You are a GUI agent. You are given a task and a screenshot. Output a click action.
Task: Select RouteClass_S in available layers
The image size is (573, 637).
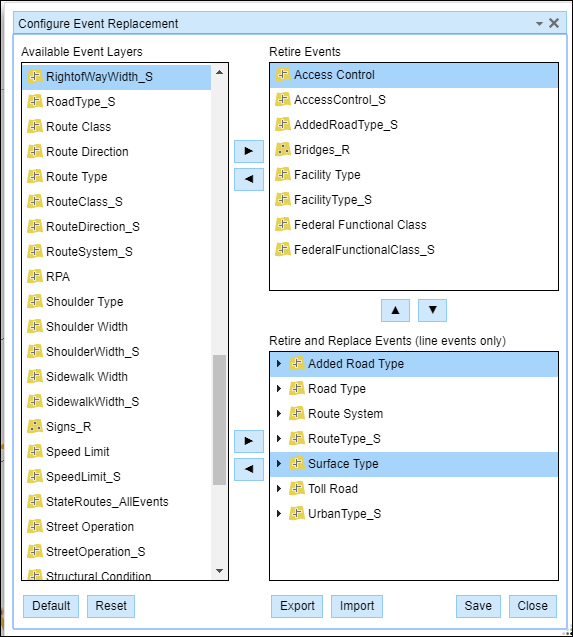tap(117, 202)
